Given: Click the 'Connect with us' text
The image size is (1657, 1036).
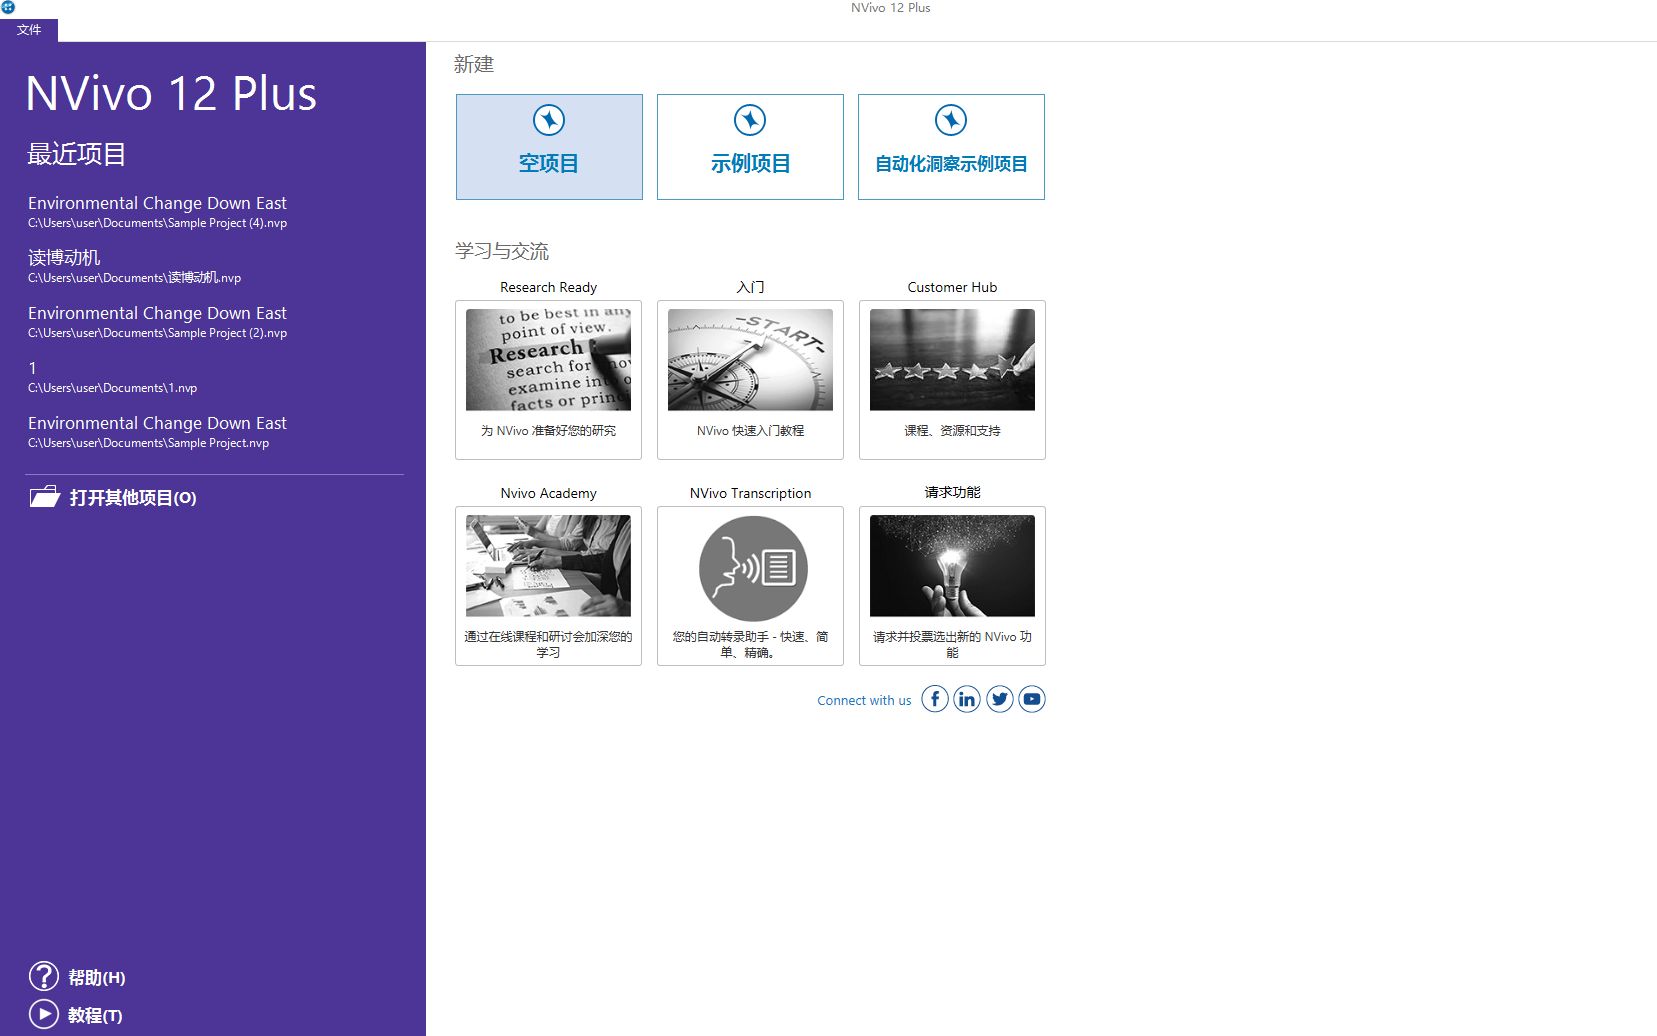Looking at the screenshot, I should [x=864, y=700].
